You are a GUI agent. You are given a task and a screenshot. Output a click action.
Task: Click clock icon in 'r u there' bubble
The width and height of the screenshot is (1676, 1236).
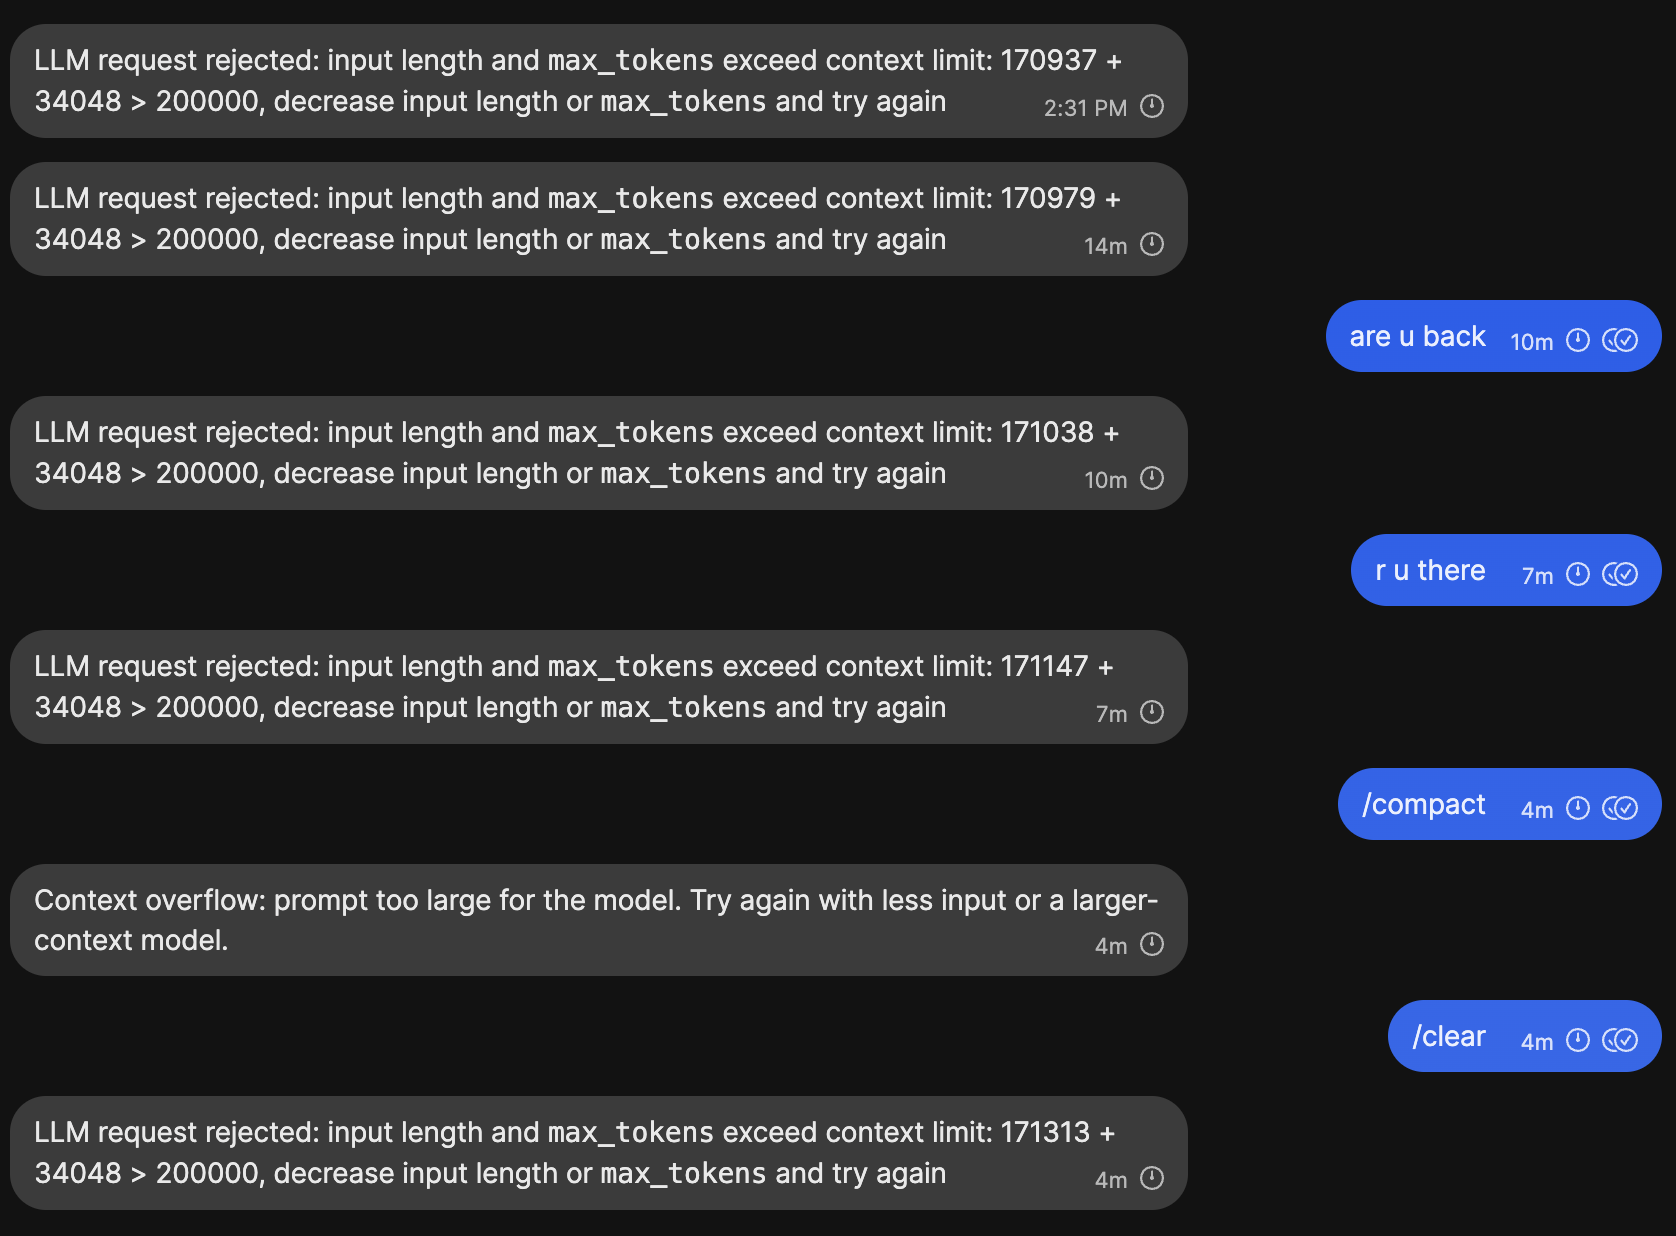point(1578,574)
